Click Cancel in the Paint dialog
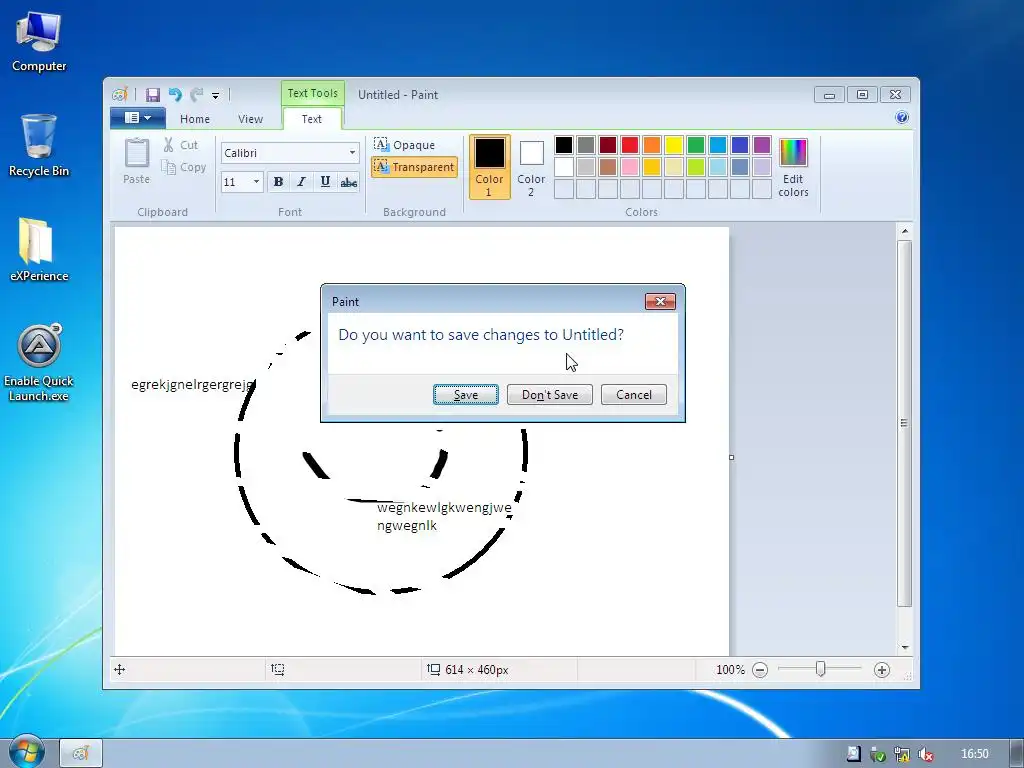This screenshot has width=1024, height=768. pos(633,394)
